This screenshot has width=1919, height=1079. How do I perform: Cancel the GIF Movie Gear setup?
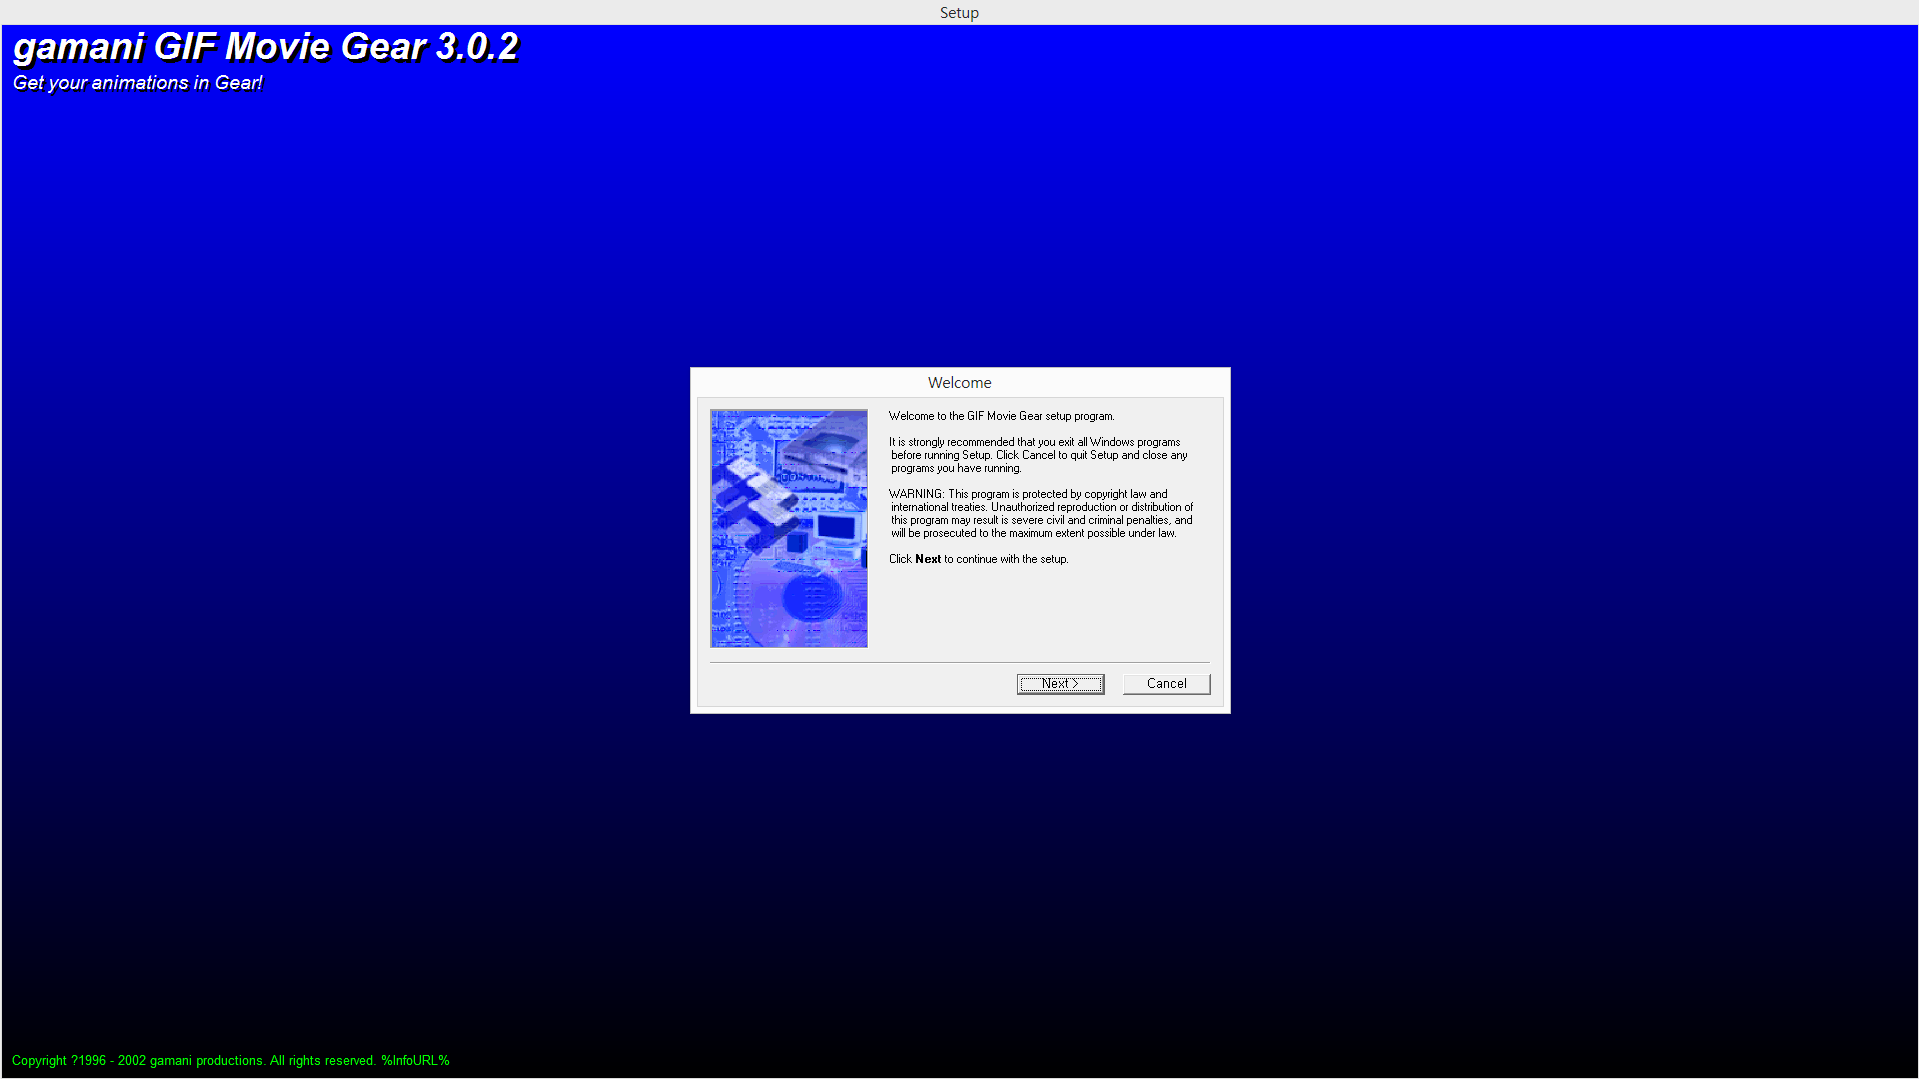(x=1166, y=684)
